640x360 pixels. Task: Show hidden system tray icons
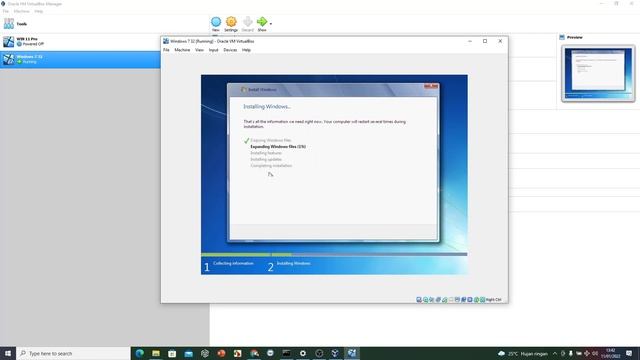click(555, 353)
